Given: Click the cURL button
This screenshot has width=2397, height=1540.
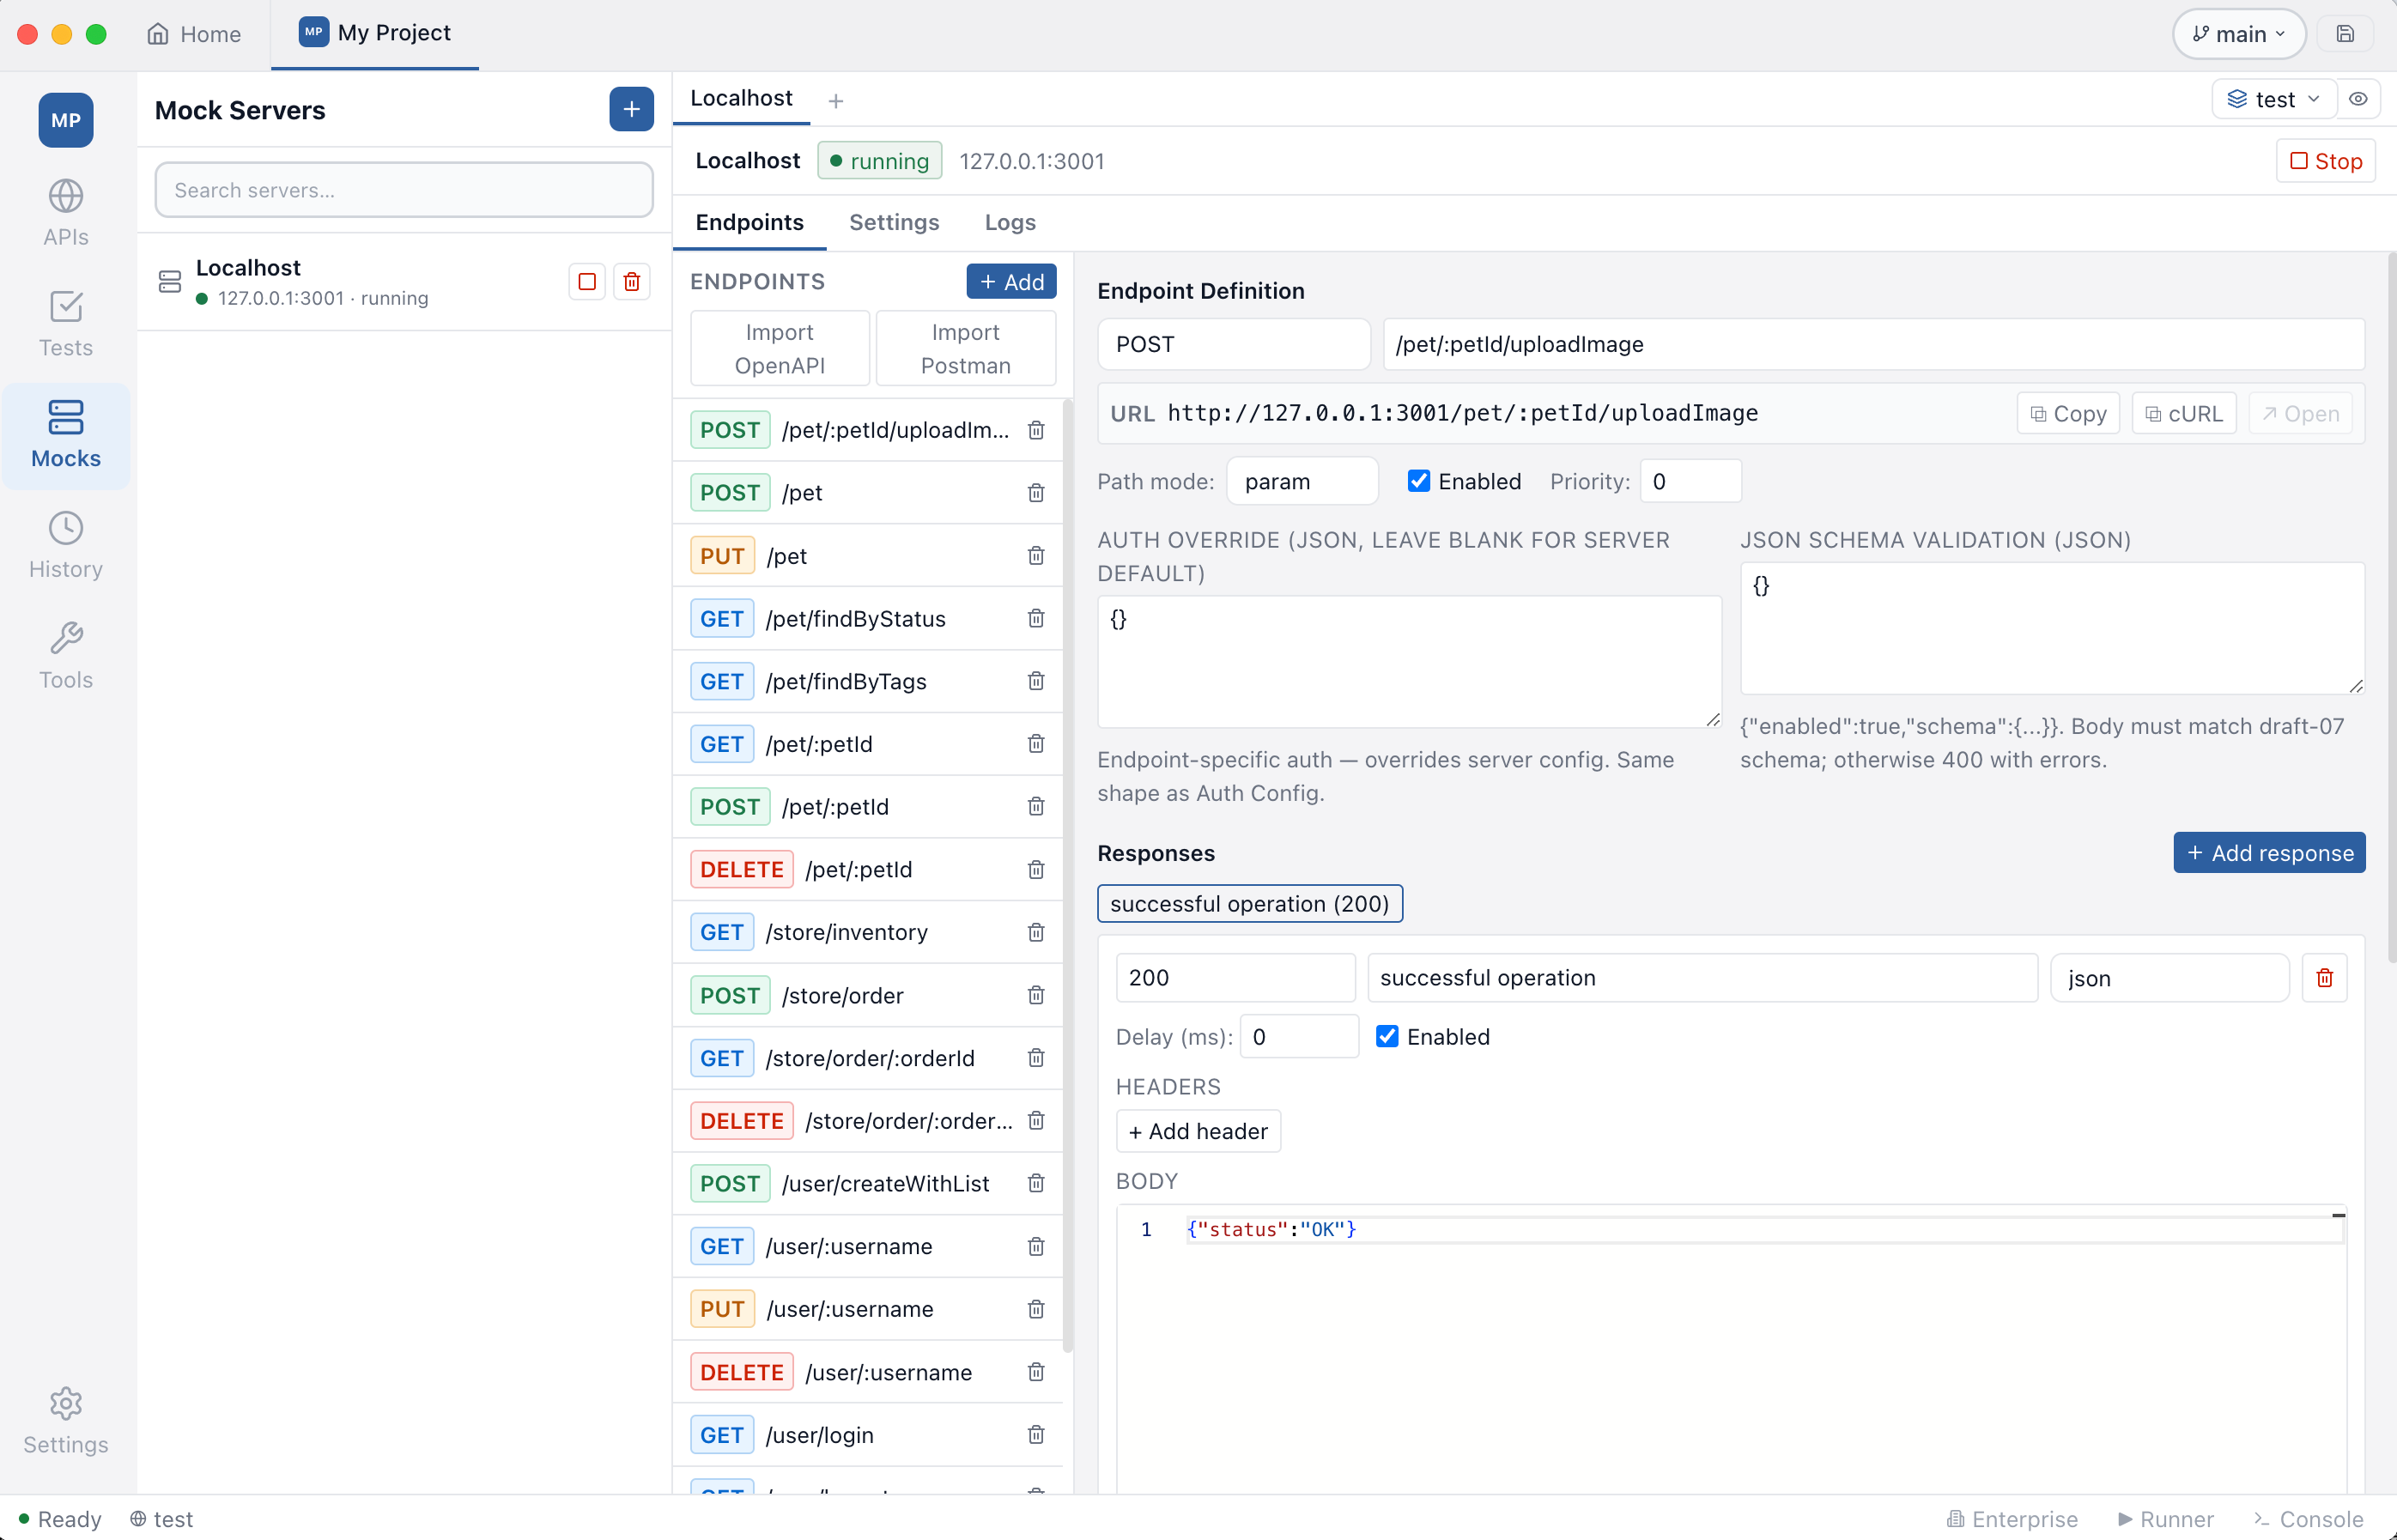Looking at the screenshot, I should coord(2184,414).
